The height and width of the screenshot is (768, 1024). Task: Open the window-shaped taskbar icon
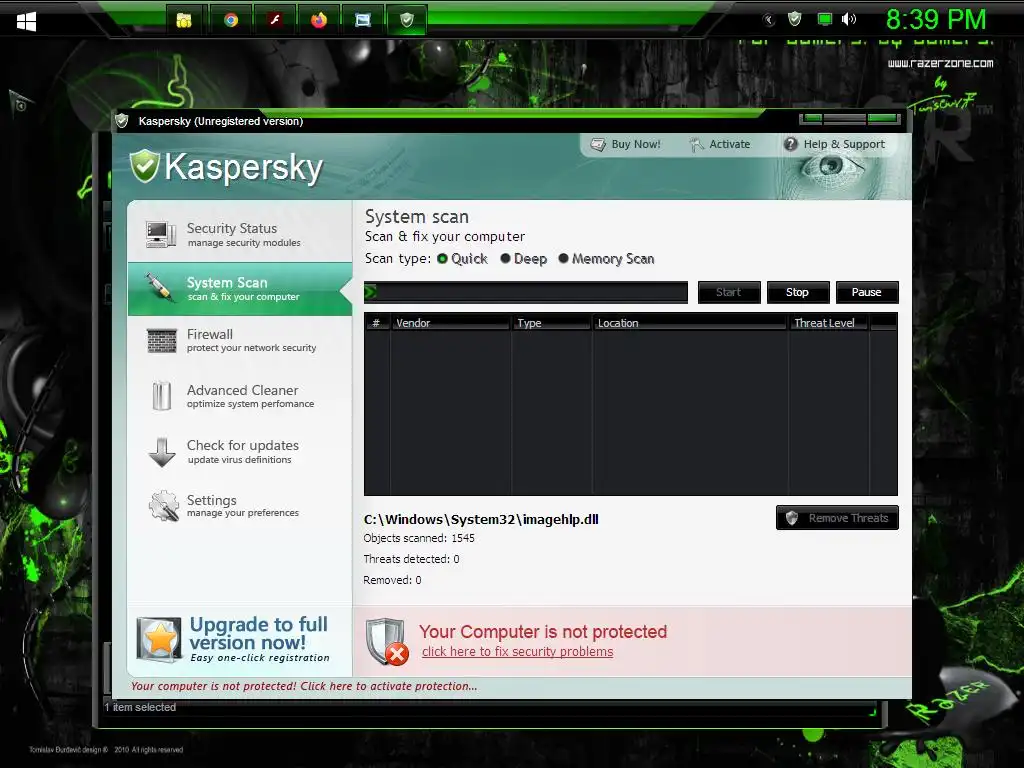coord(362,20)
